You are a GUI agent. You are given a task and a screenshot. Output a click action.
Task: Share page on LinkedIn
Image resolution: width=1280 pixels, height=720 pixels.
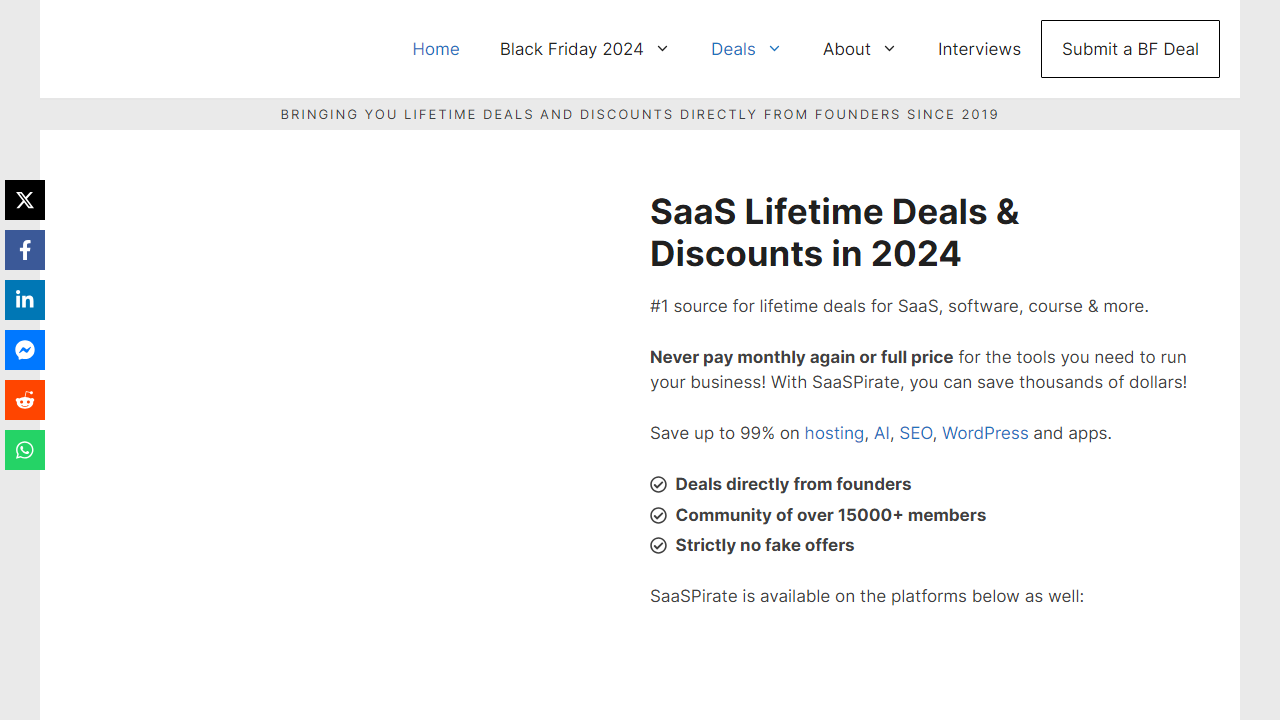tap(25, 300)
